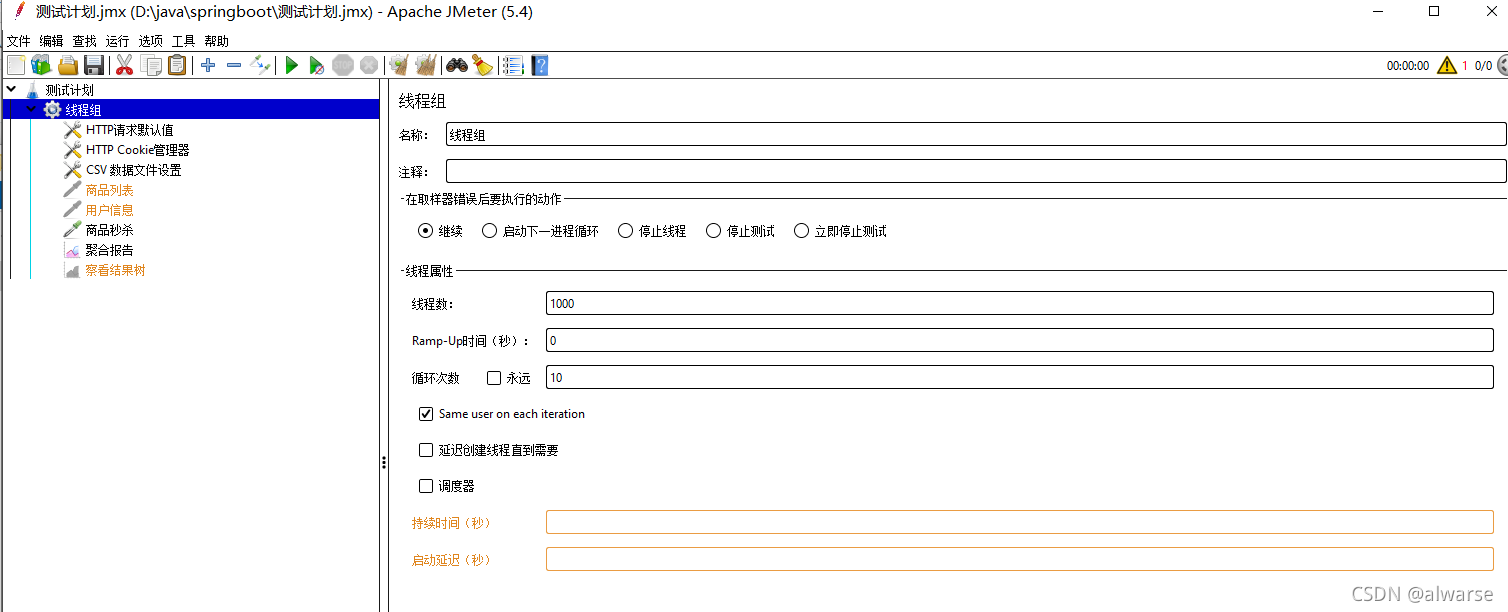This screenshot has width=1508, height=612.
Task: Click the Clear All double broom icon
Action: (x=425, y=66)
